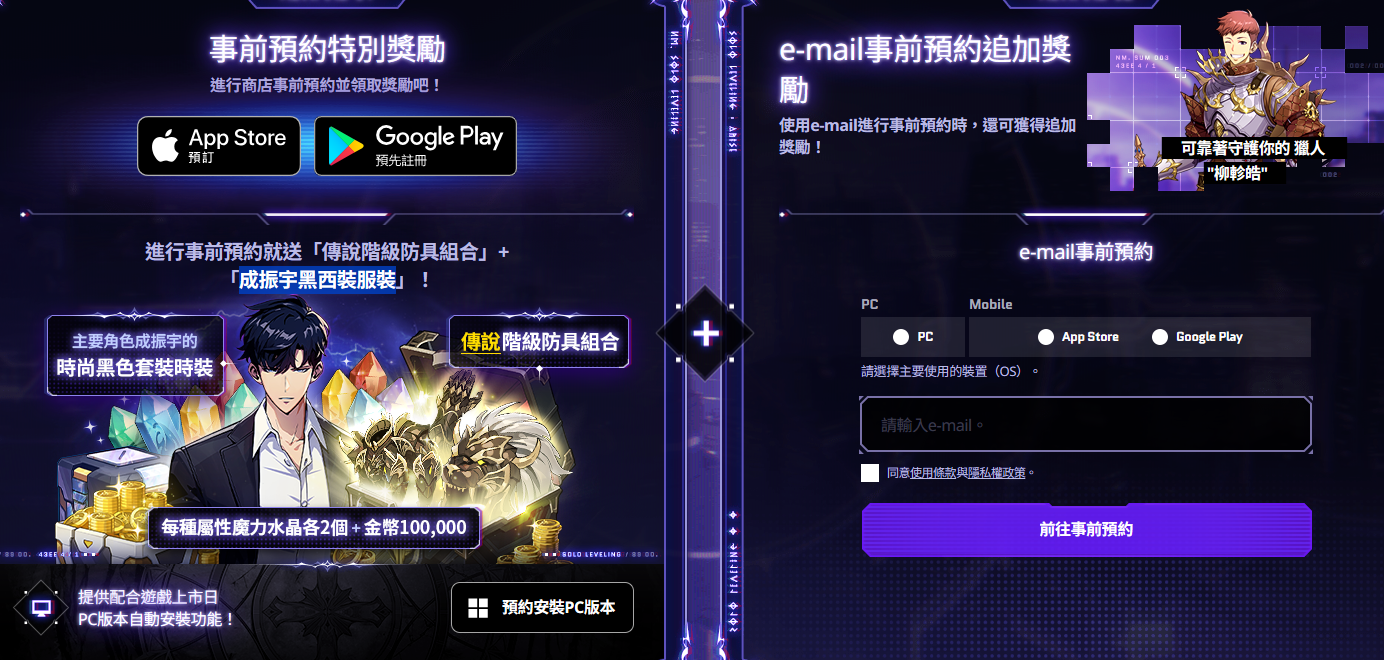Check the terms and privacy agreement box
Image resolution: width=1384 pixels, height=660 pixels.
[870, 473]
